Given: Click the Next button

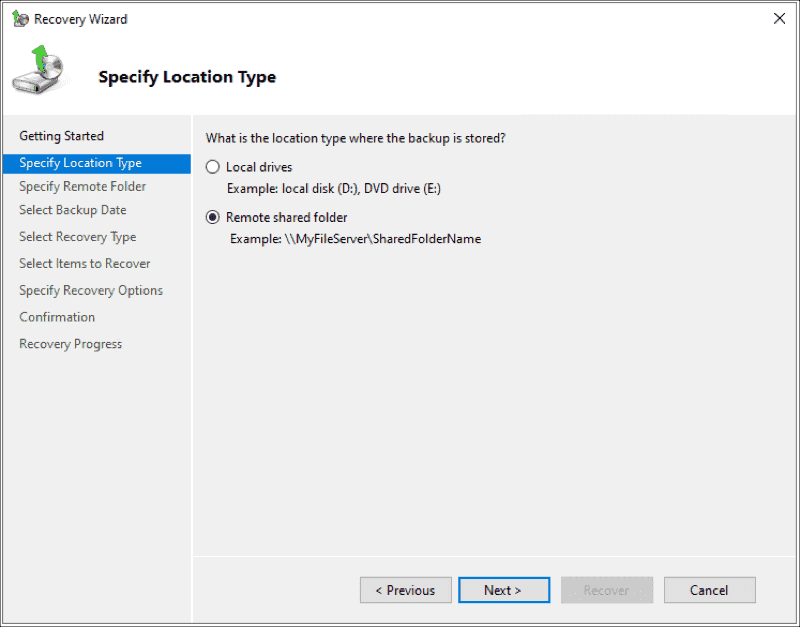Looking at the screenshot, I should (504, 589).
